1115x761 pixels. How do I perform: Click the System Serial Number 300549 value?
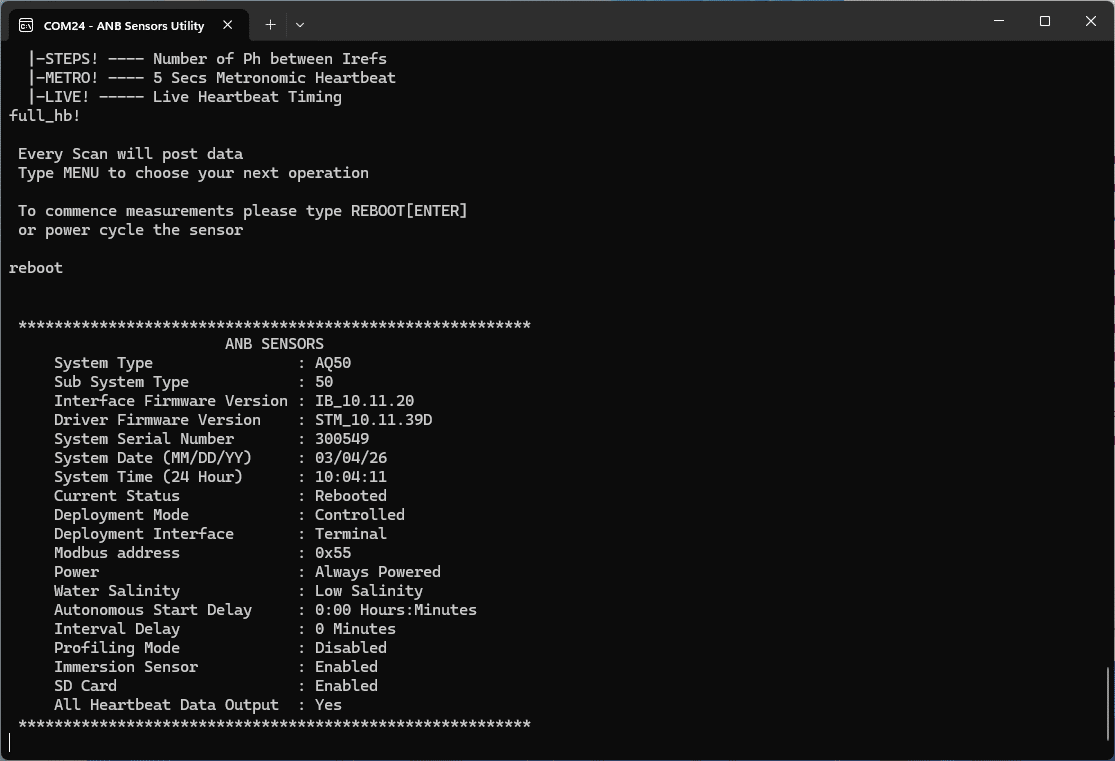coord(340,438)
